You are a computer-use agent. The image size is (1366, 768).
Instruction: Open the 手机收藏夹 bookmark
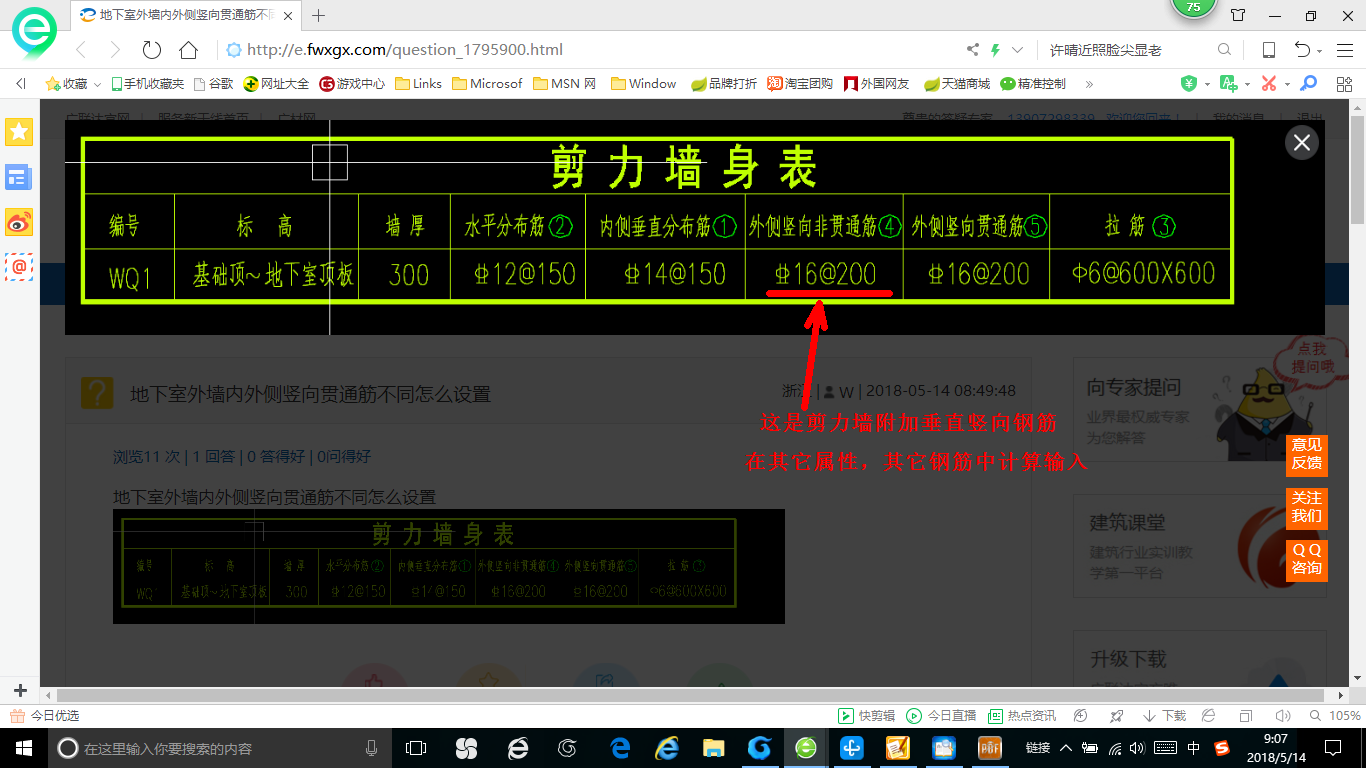147,84
